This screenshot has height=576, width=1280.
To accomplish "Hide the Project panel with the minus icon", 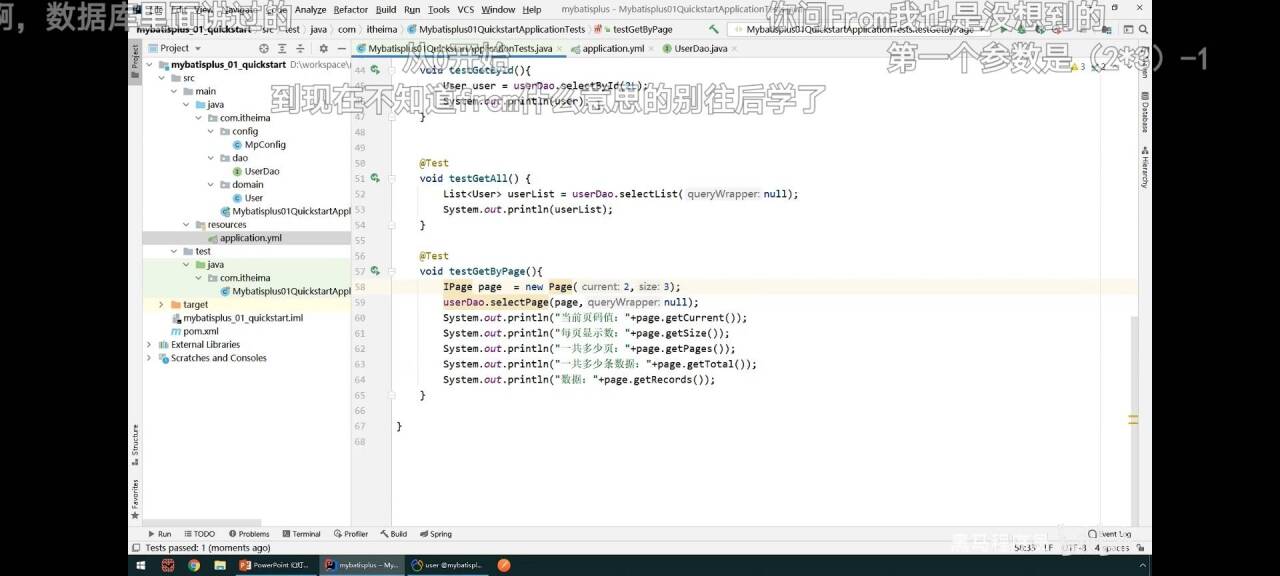I will pos(340,48).
